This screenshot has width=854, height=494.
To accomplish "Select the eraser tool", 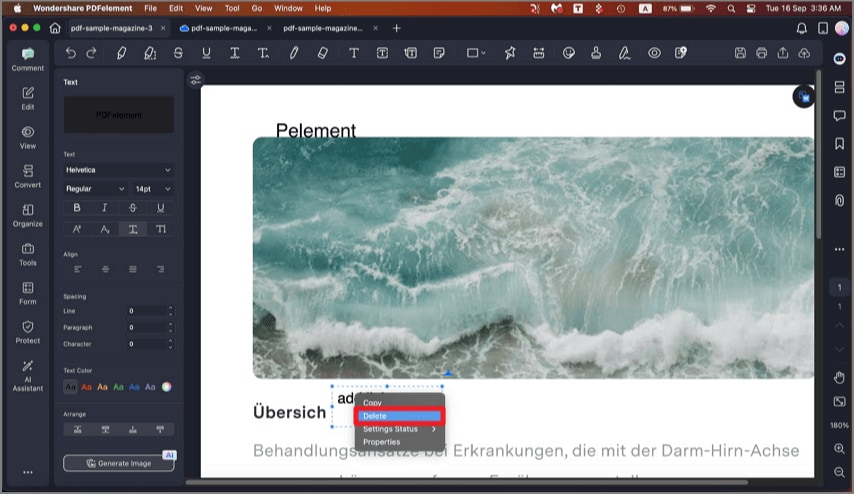I will pos(322,53).
